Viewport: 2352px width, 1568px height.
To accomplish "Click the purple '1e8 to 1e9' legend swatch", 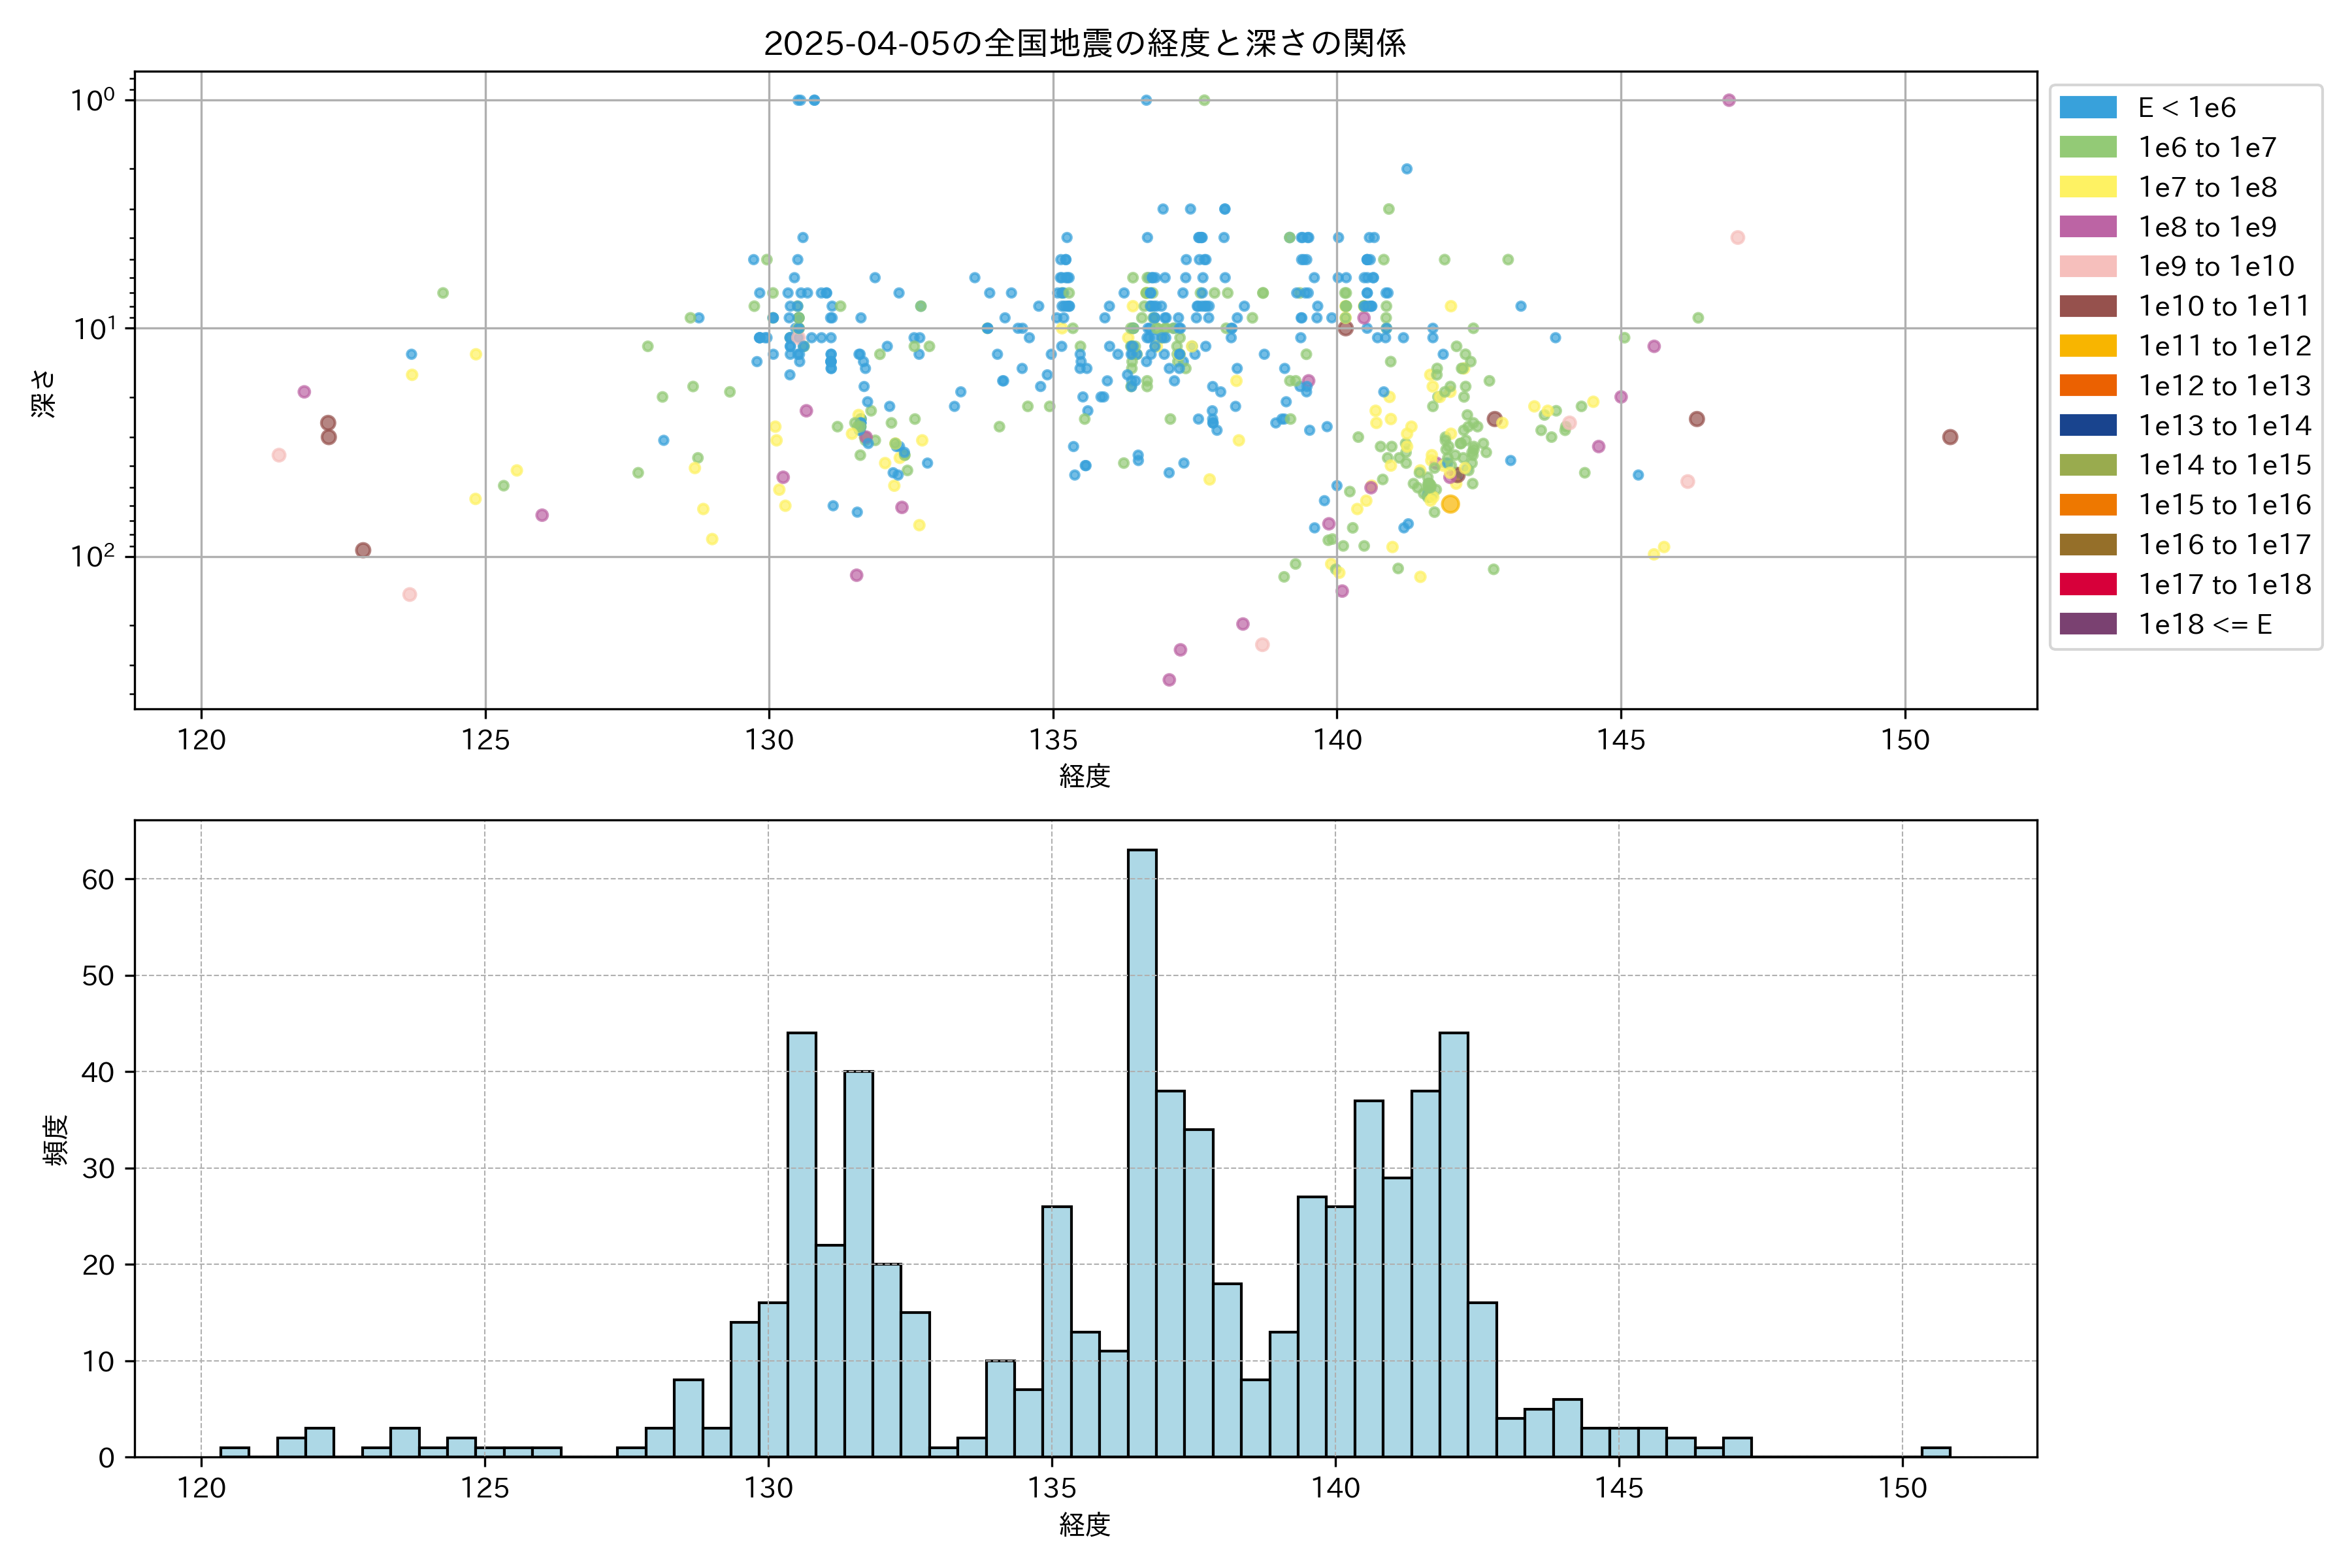I will coord(2087,227).
